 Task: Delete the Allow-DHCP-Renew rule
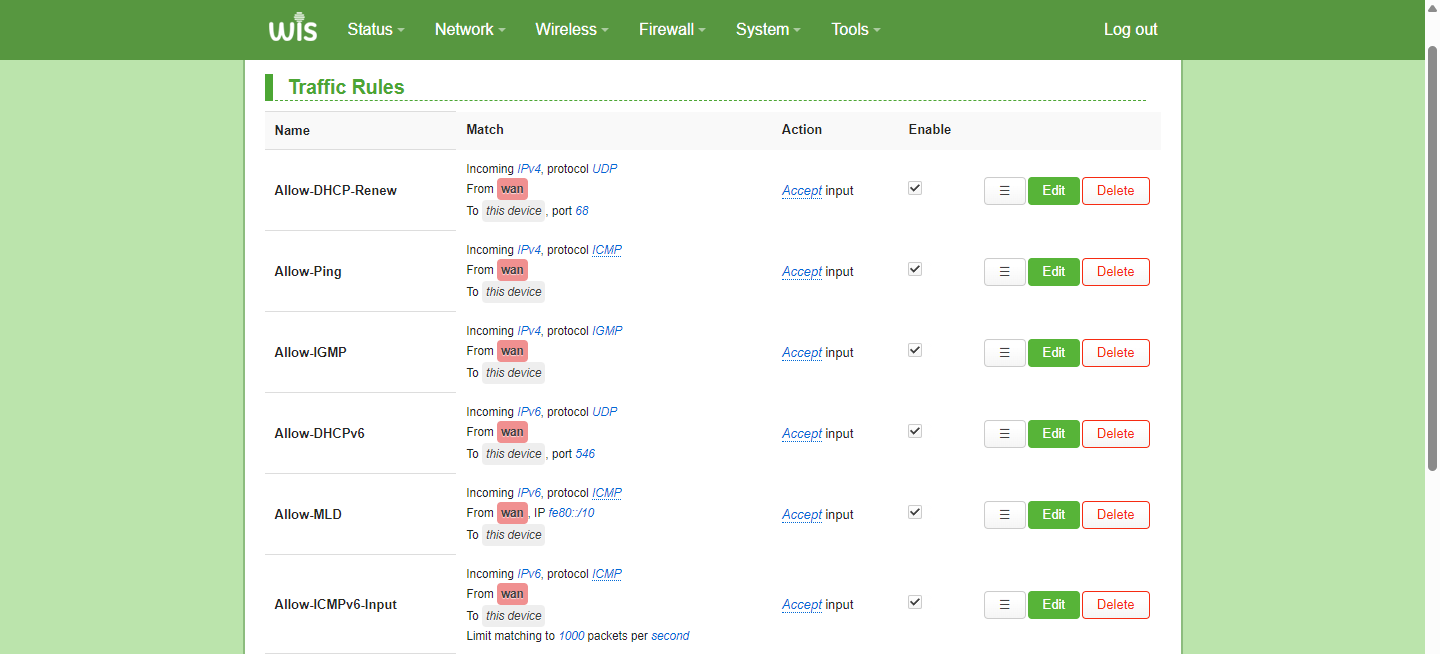click(1116, 191)
